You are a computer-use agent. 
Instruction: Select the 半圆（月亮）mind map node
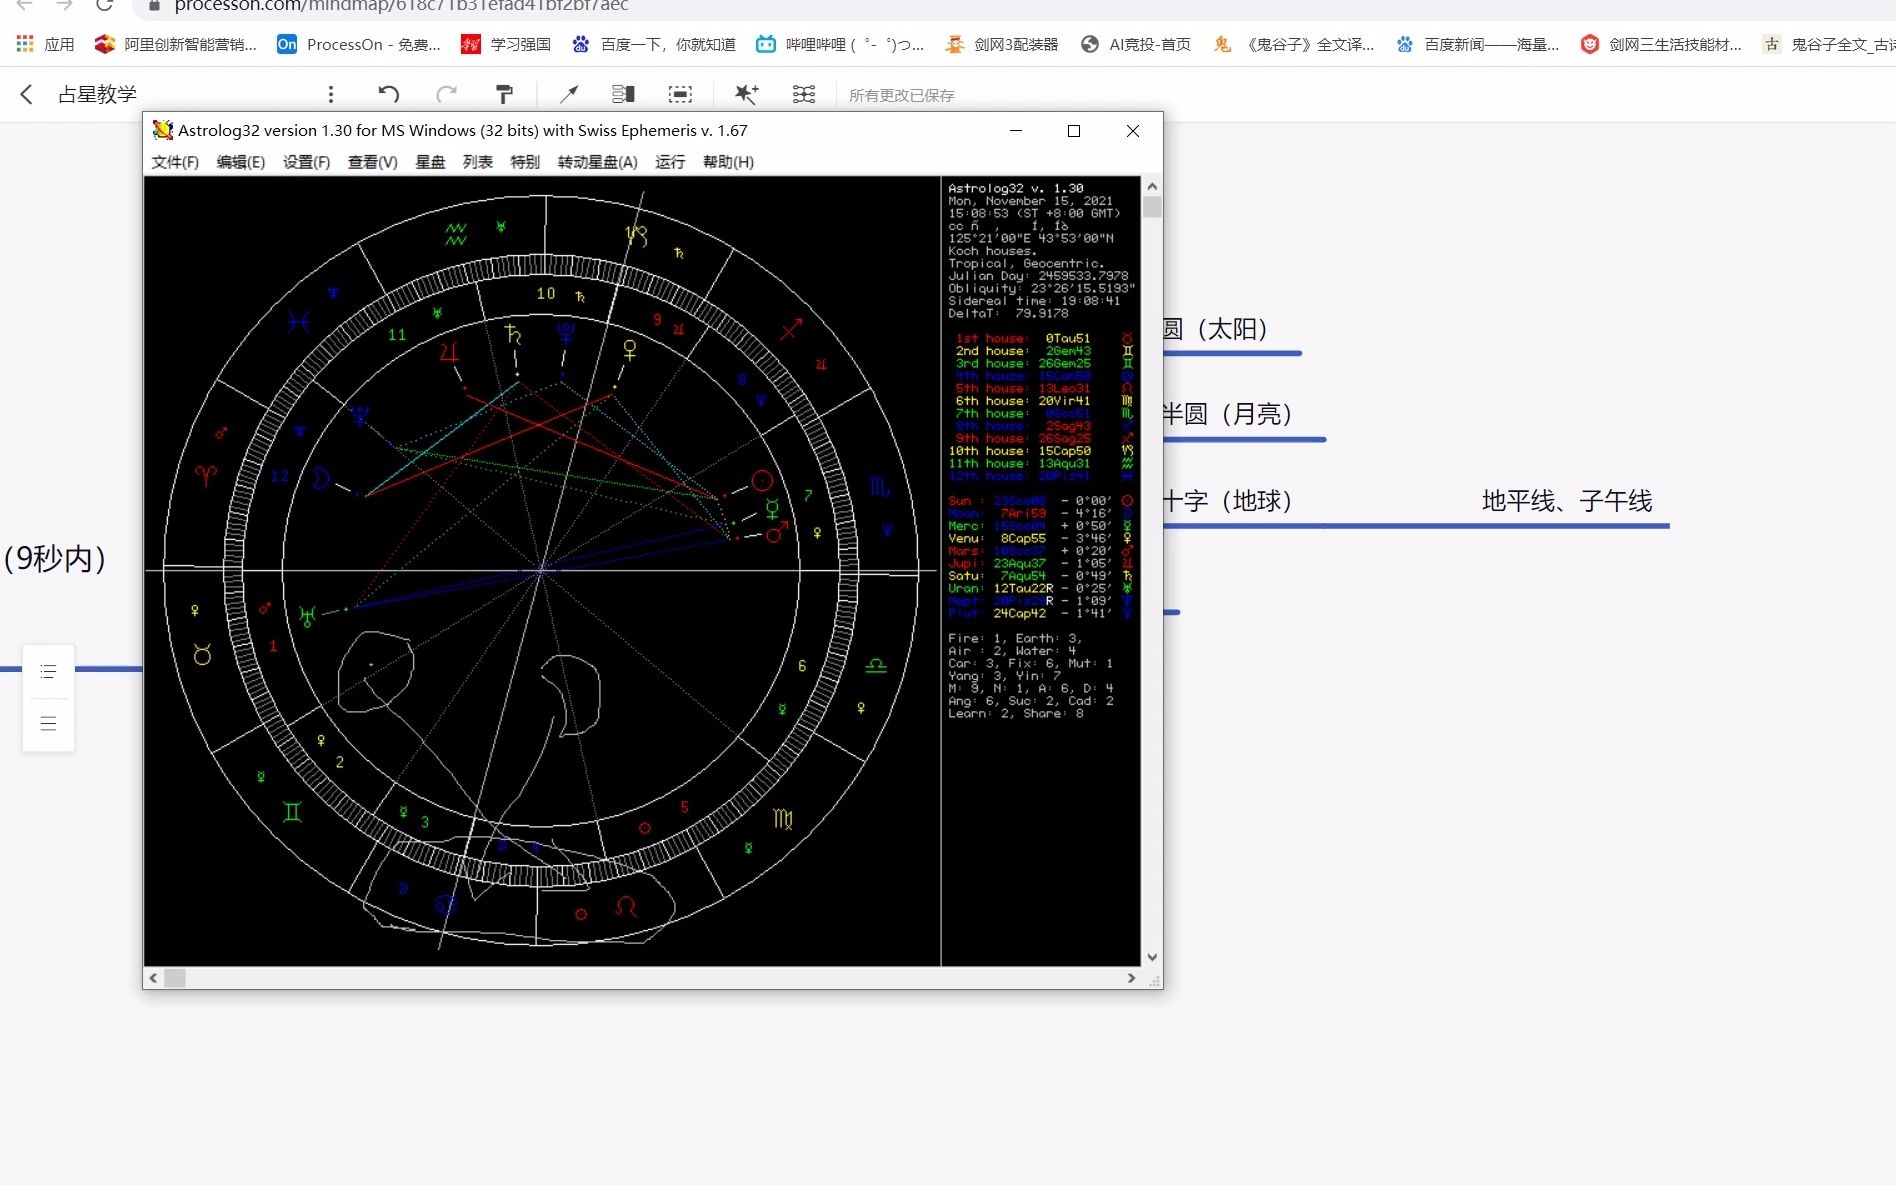pyautogui.click(x=1228, y=414)
